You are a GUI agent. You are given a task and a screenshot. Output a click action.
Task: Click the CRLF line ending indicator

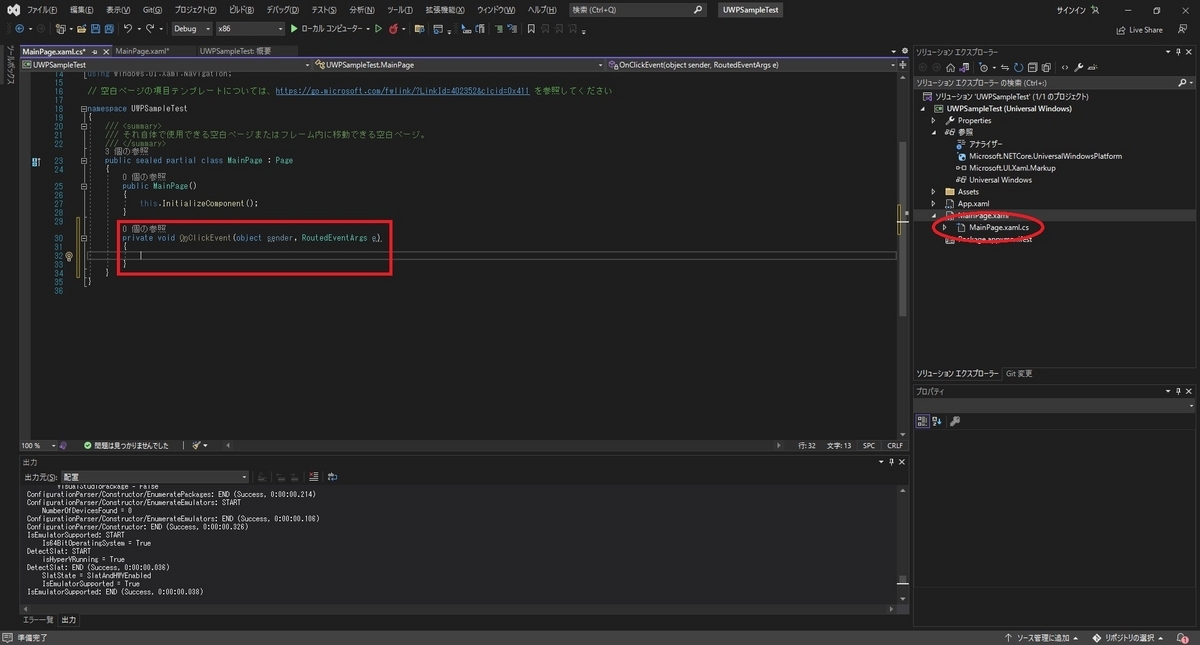click(894, 445)
